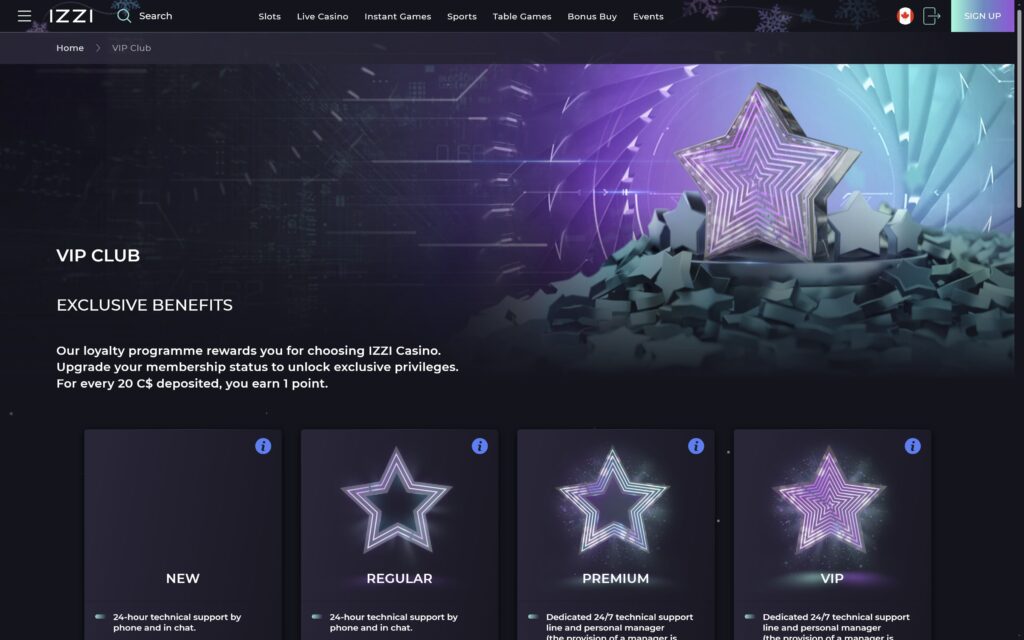The height and width of the screenshot is (640, 1024).
Task: Click the SIGN UP button
Action: point(982,16)
